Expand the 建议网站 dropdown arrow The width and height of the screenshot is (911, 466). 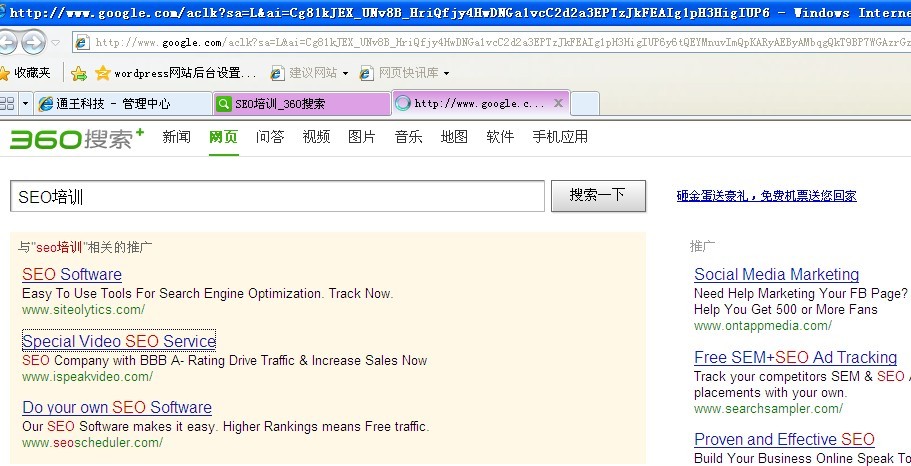pos(345,73)
